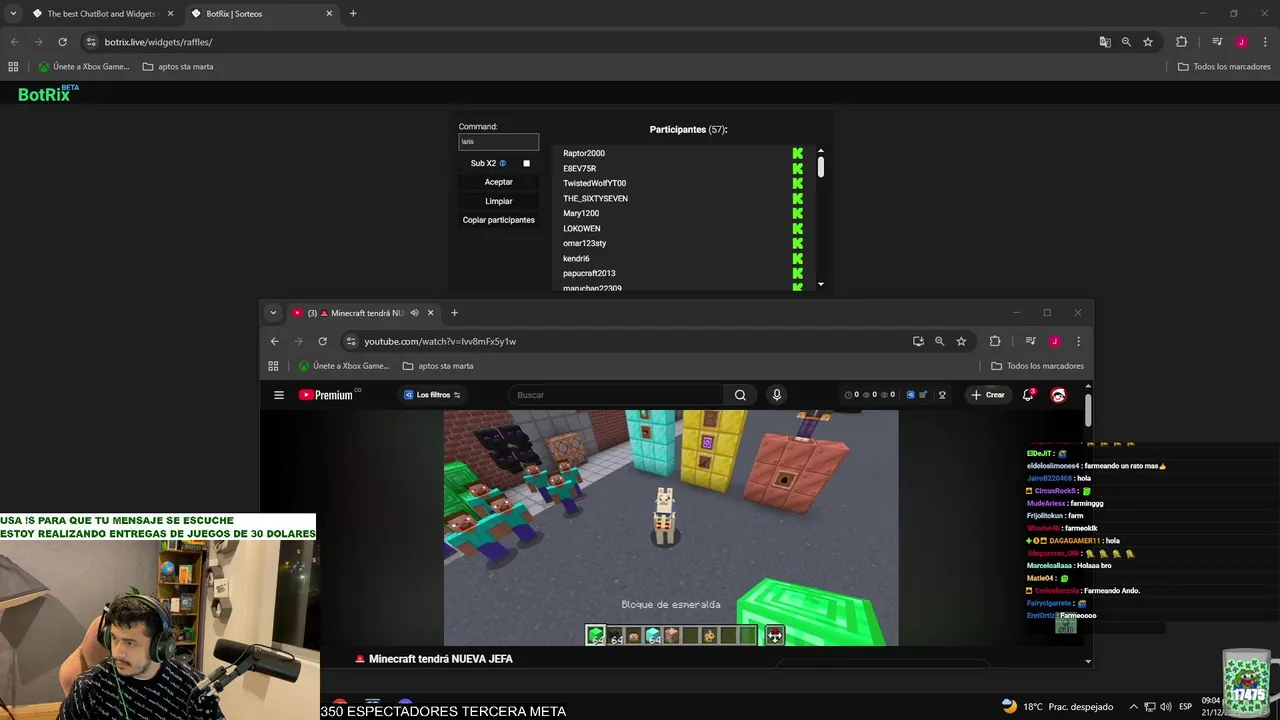This screenshot has height=720, width=1280.
Task: Bookmark the YouTube page with star
Action: 961,341
